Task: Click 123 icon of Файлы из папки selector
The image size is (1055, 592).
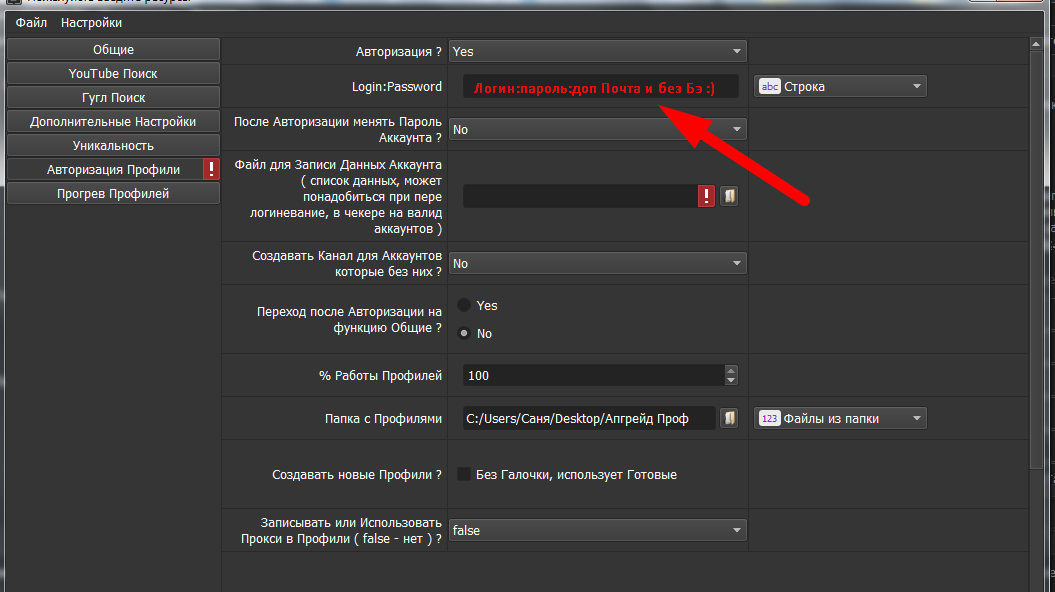Action: pyautogui.click(x=770, y=419)
